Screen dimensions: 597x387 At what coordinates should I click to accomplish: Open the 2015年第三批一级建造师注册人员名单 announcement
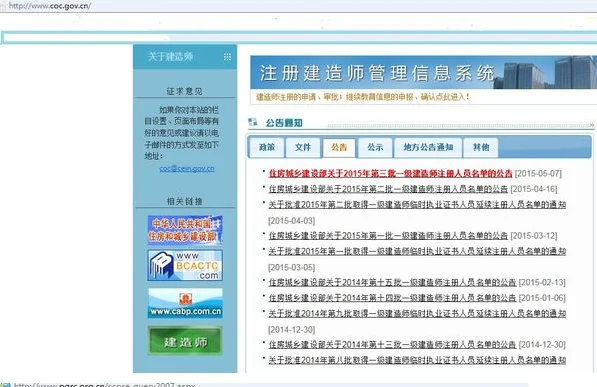pos(390,173)
